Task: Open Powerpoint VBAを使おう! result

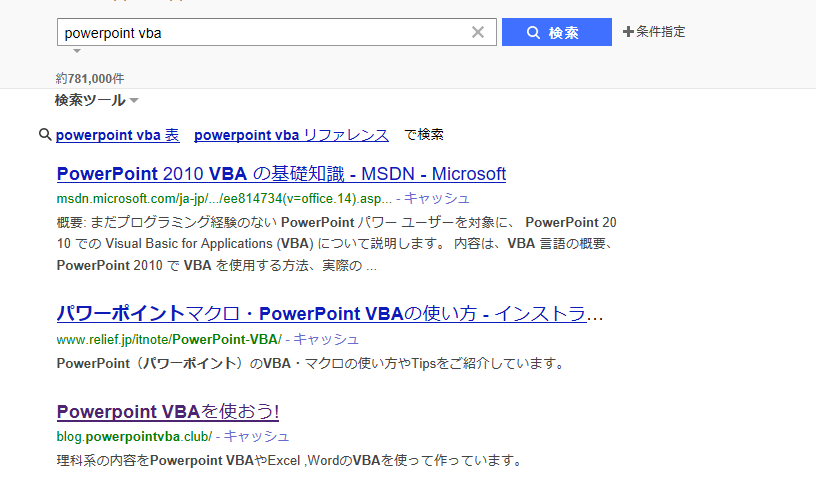Action: [168, 412]
